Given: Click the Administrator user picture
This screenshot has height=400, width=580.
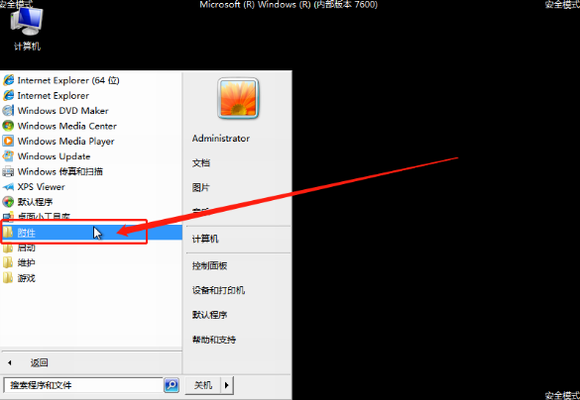Looking at the screenshot, I should click(238, 98).
